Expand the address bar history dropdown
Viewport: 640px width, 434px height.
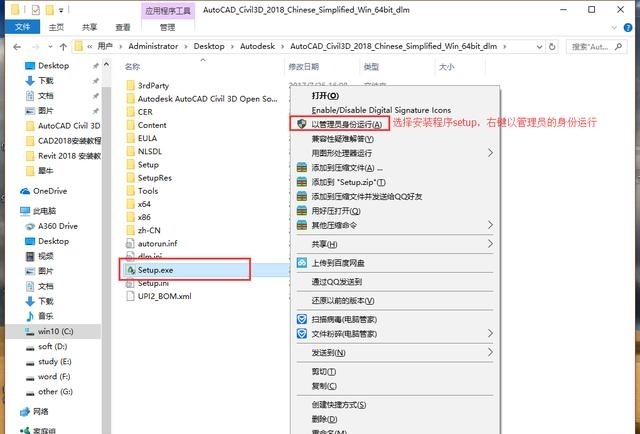(x=539, y=47)
